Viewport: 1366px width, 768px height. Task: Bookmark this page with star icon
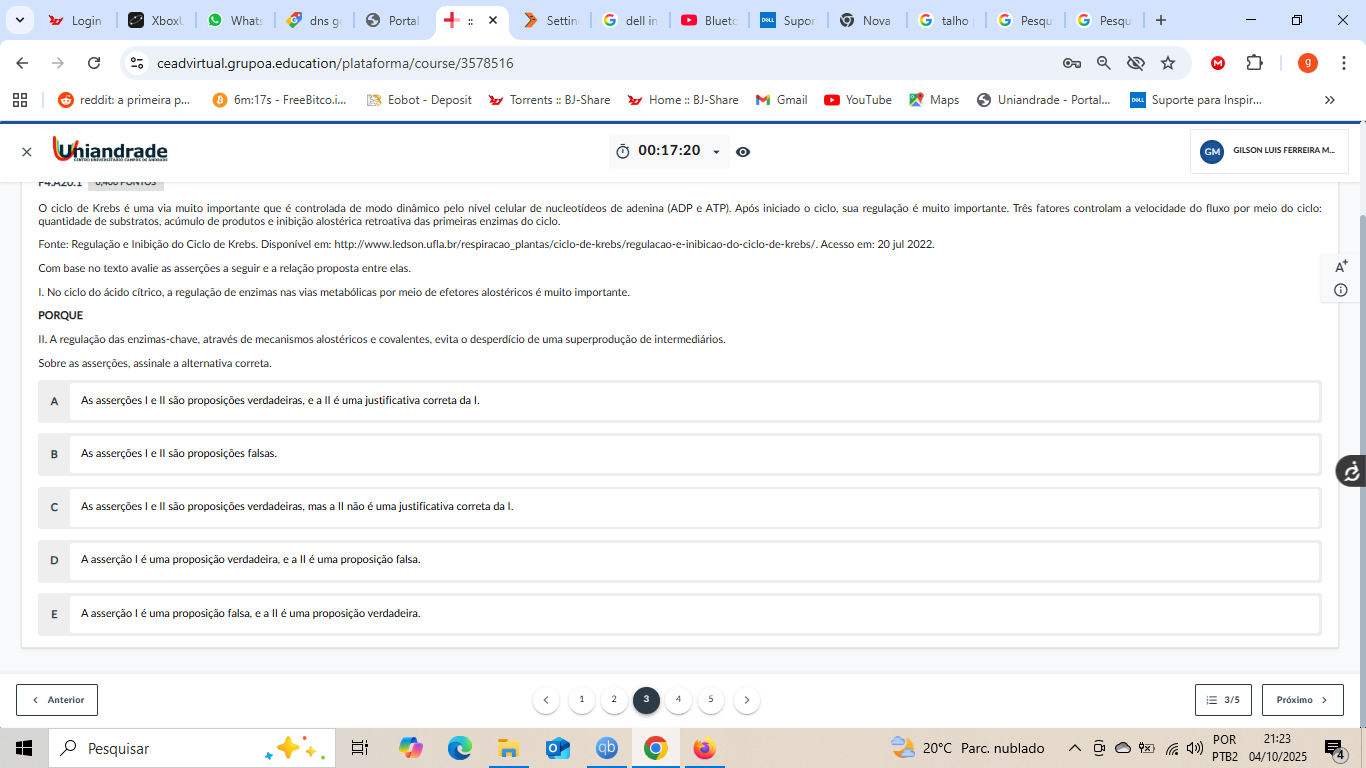pos(1168,63)
